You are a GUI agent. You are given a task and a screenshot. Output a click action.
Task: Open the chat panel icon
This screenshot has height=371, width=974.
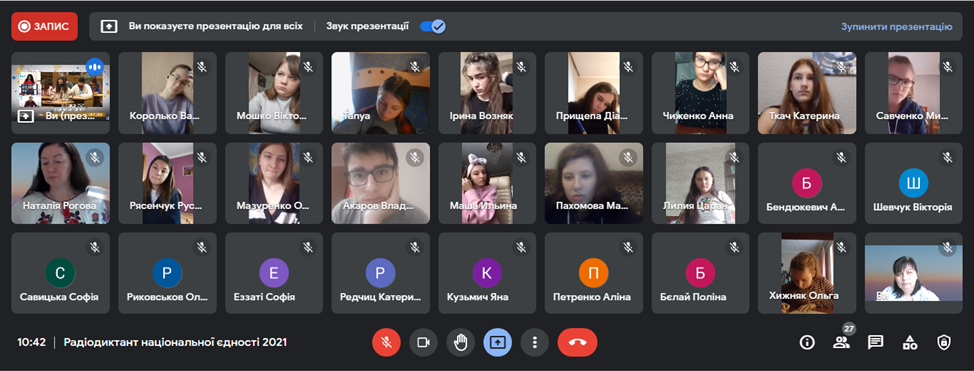[876, 342]
